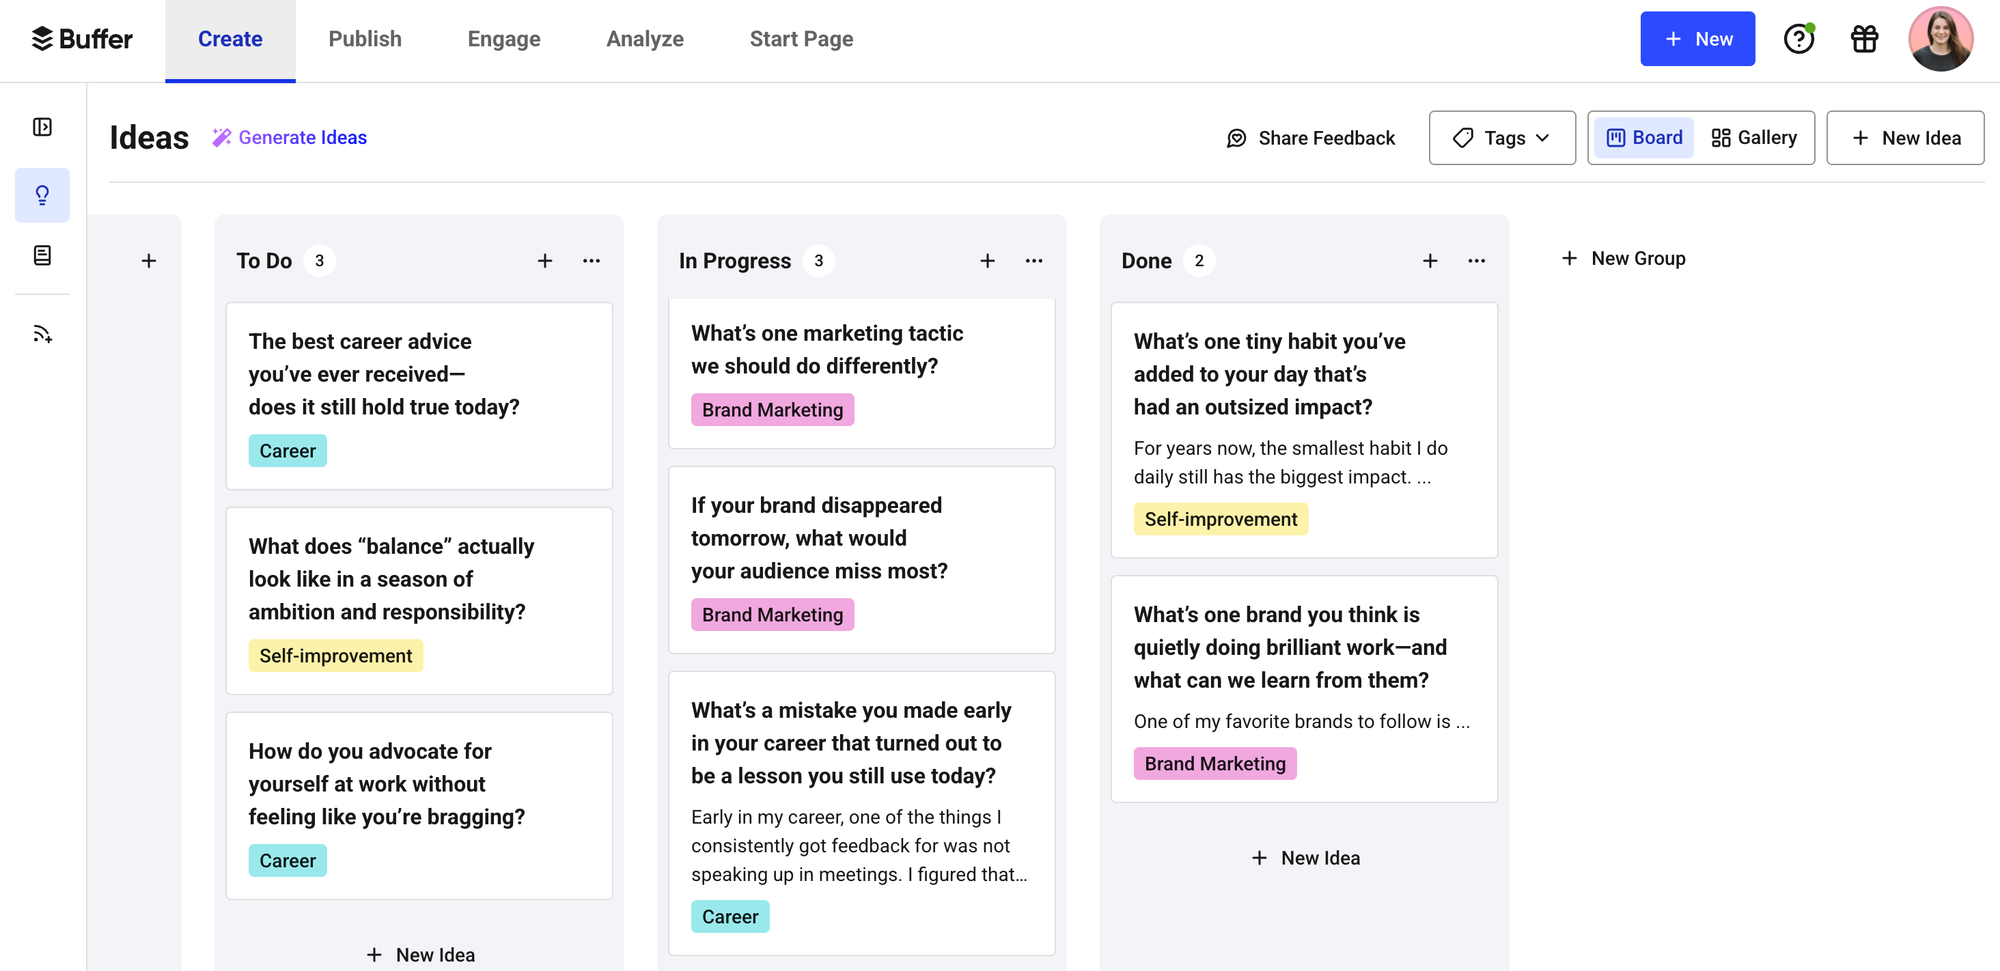Click the blue New button
Screen dimensions: 2000x971
click(x=1697, y=39)
